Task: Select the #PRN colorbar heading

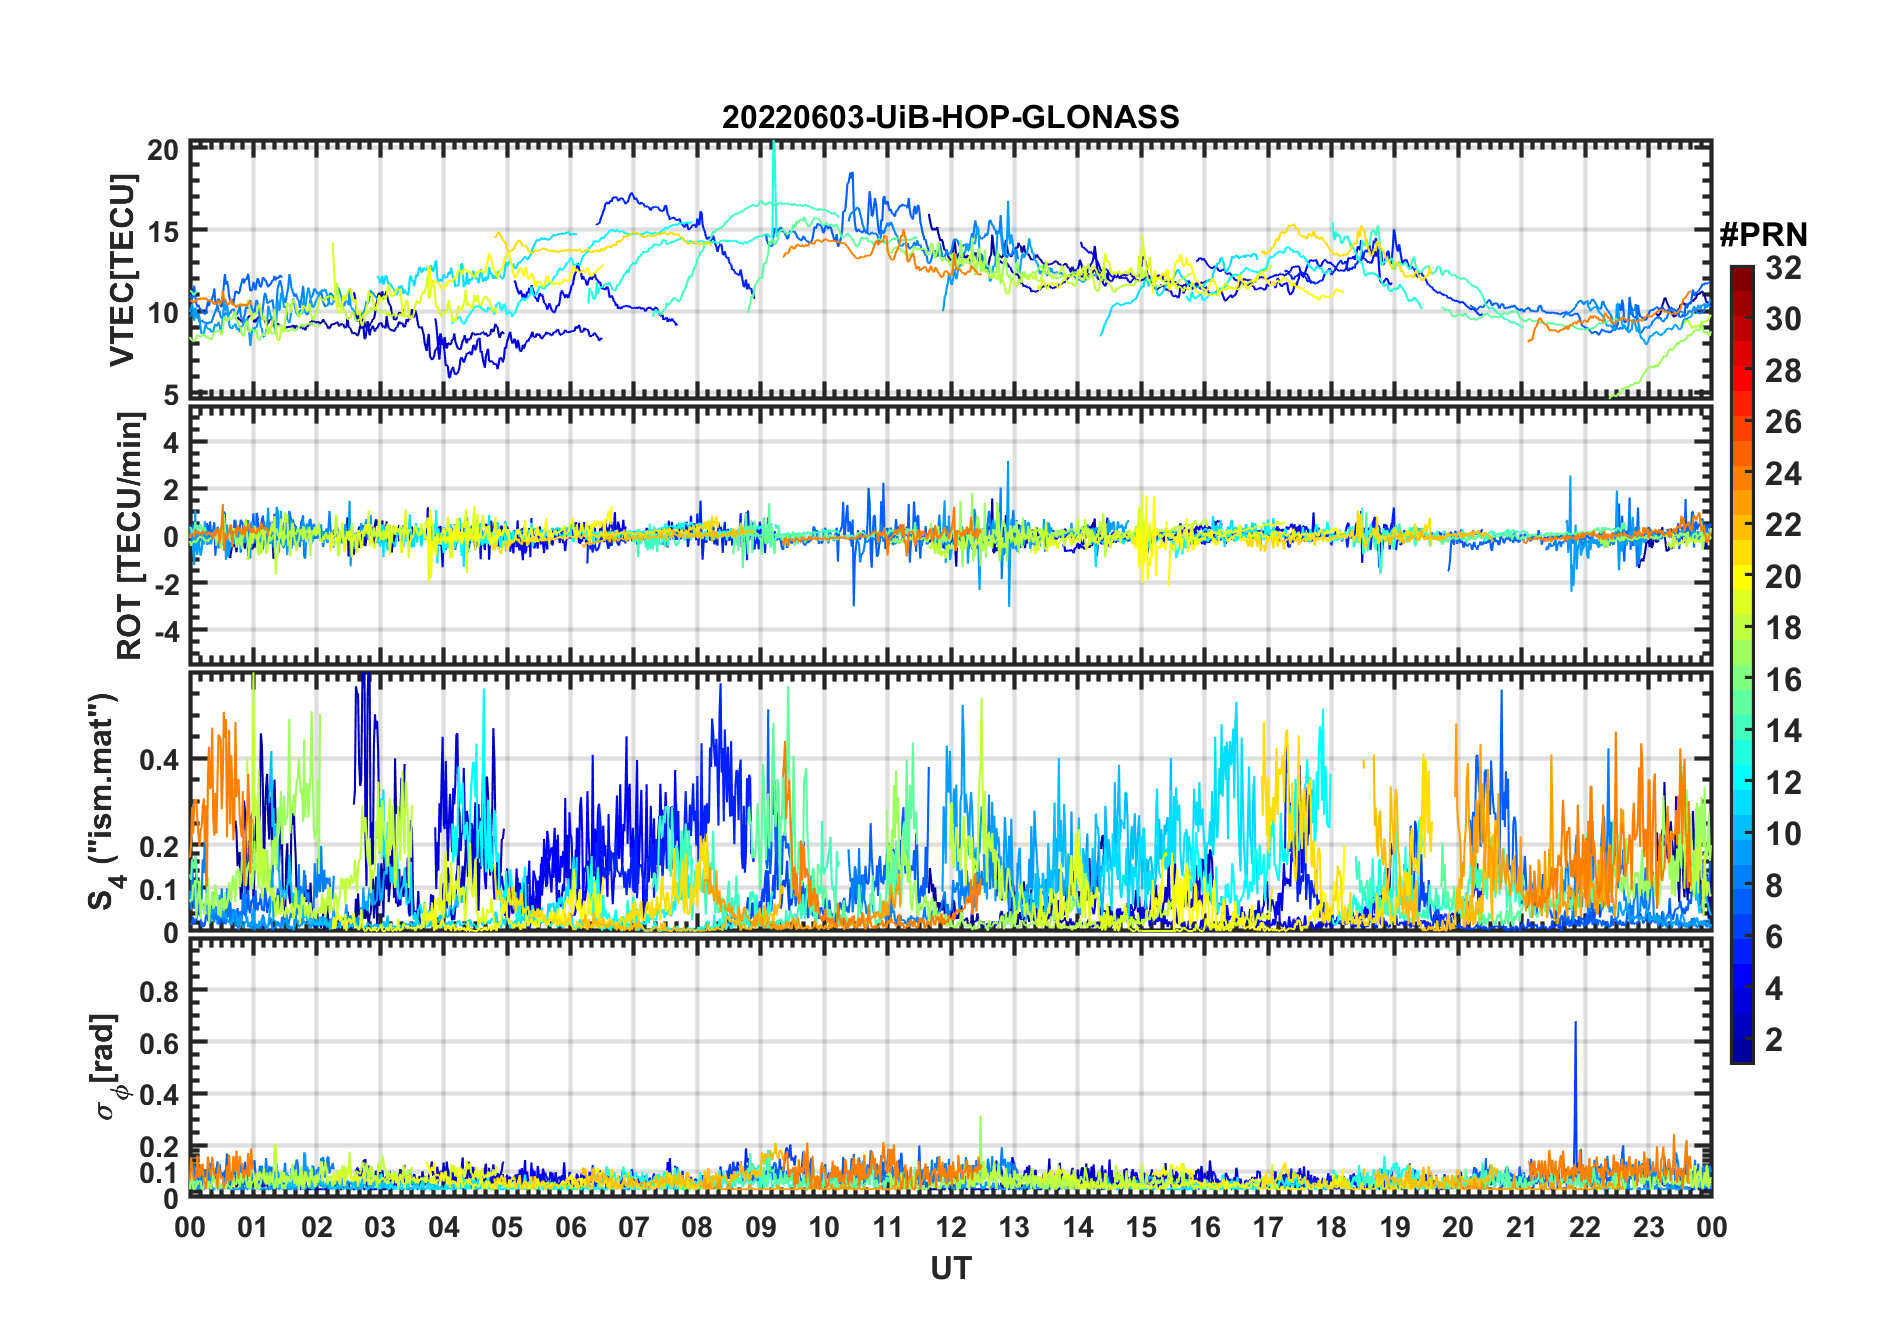Action: pyautogui.click(x=1763, y=235)
